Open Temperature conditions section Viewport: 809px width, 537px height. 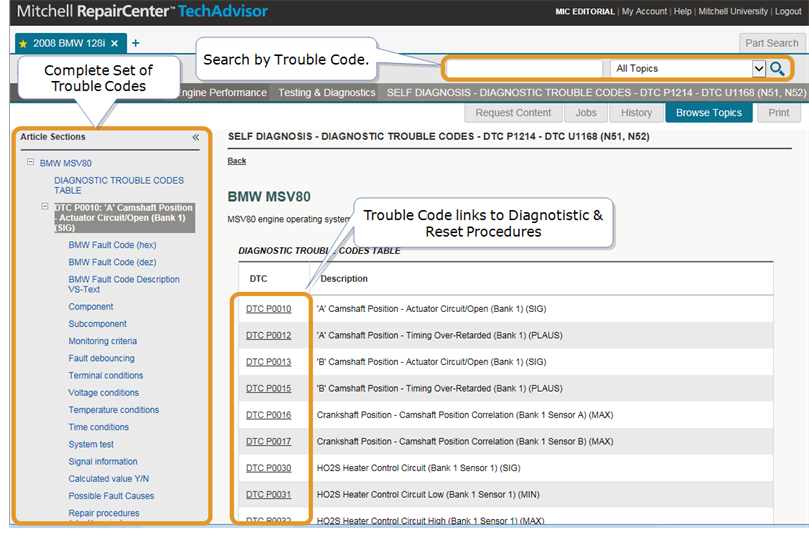pyautogui.click(x=114, y=410)
